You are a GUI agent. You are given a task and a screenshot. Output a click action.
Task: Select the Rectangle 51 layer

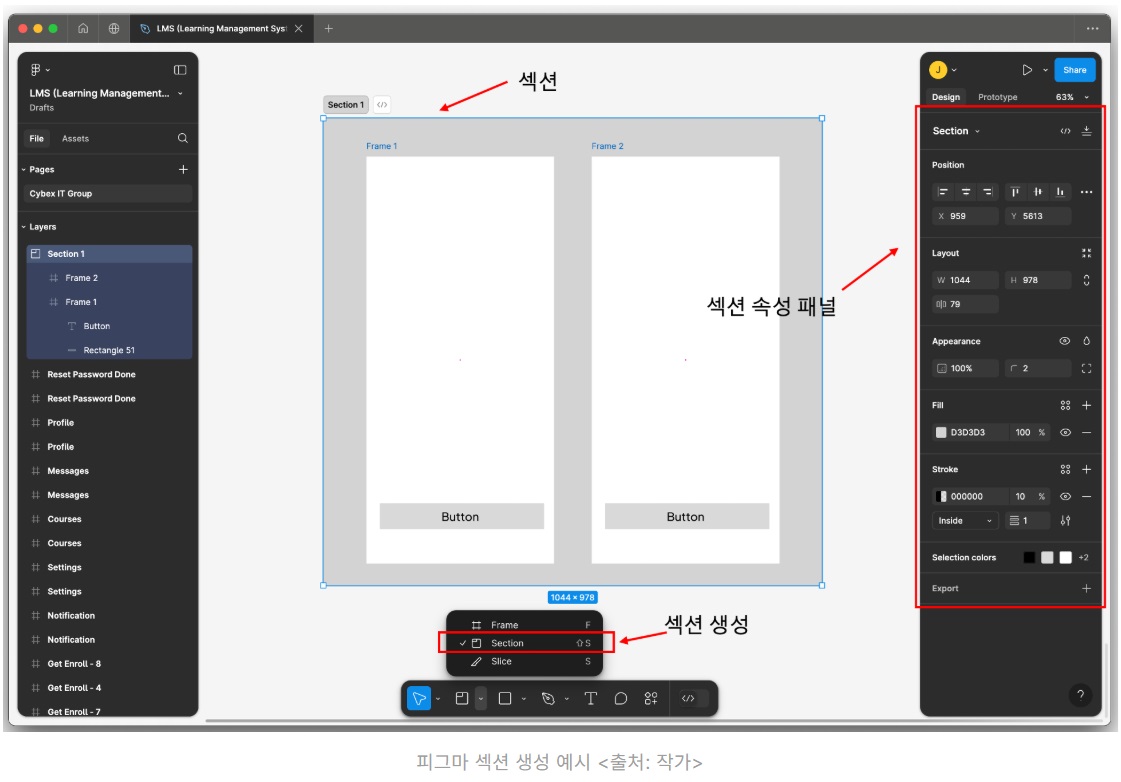tap(109, 350)
